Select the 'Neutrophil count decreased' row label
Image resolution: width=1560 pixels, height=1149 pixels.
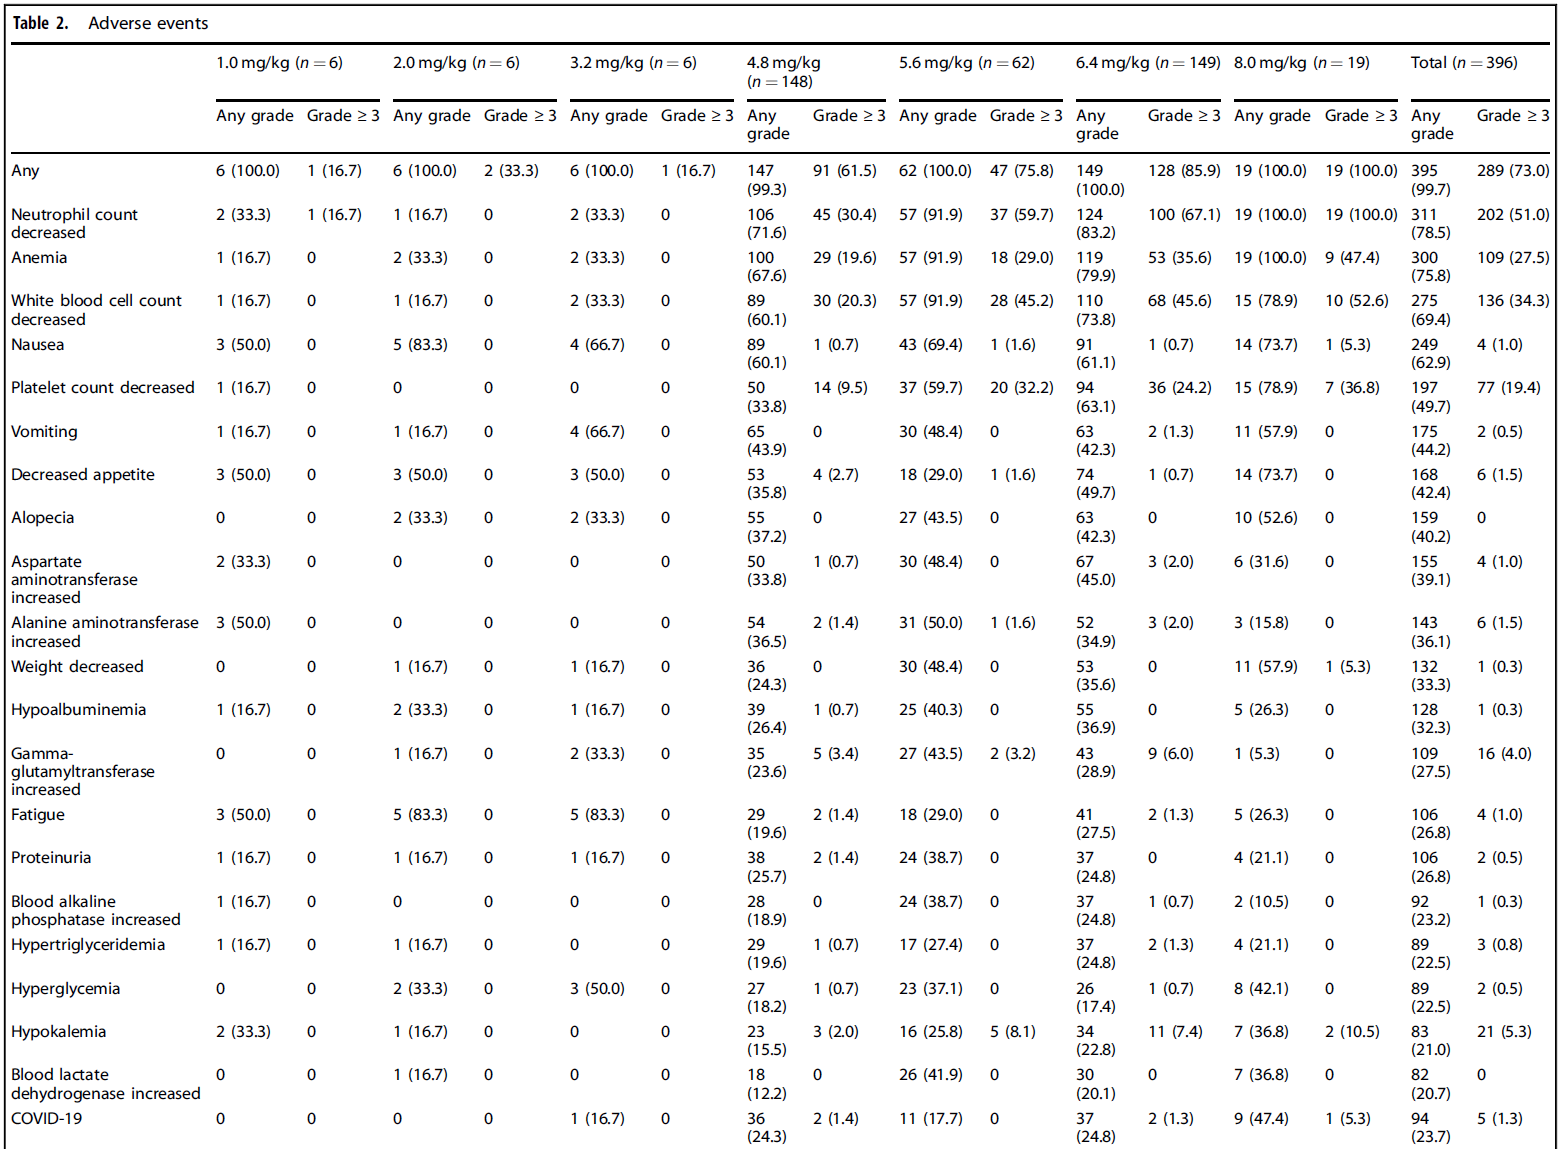(x=74, y=223)
